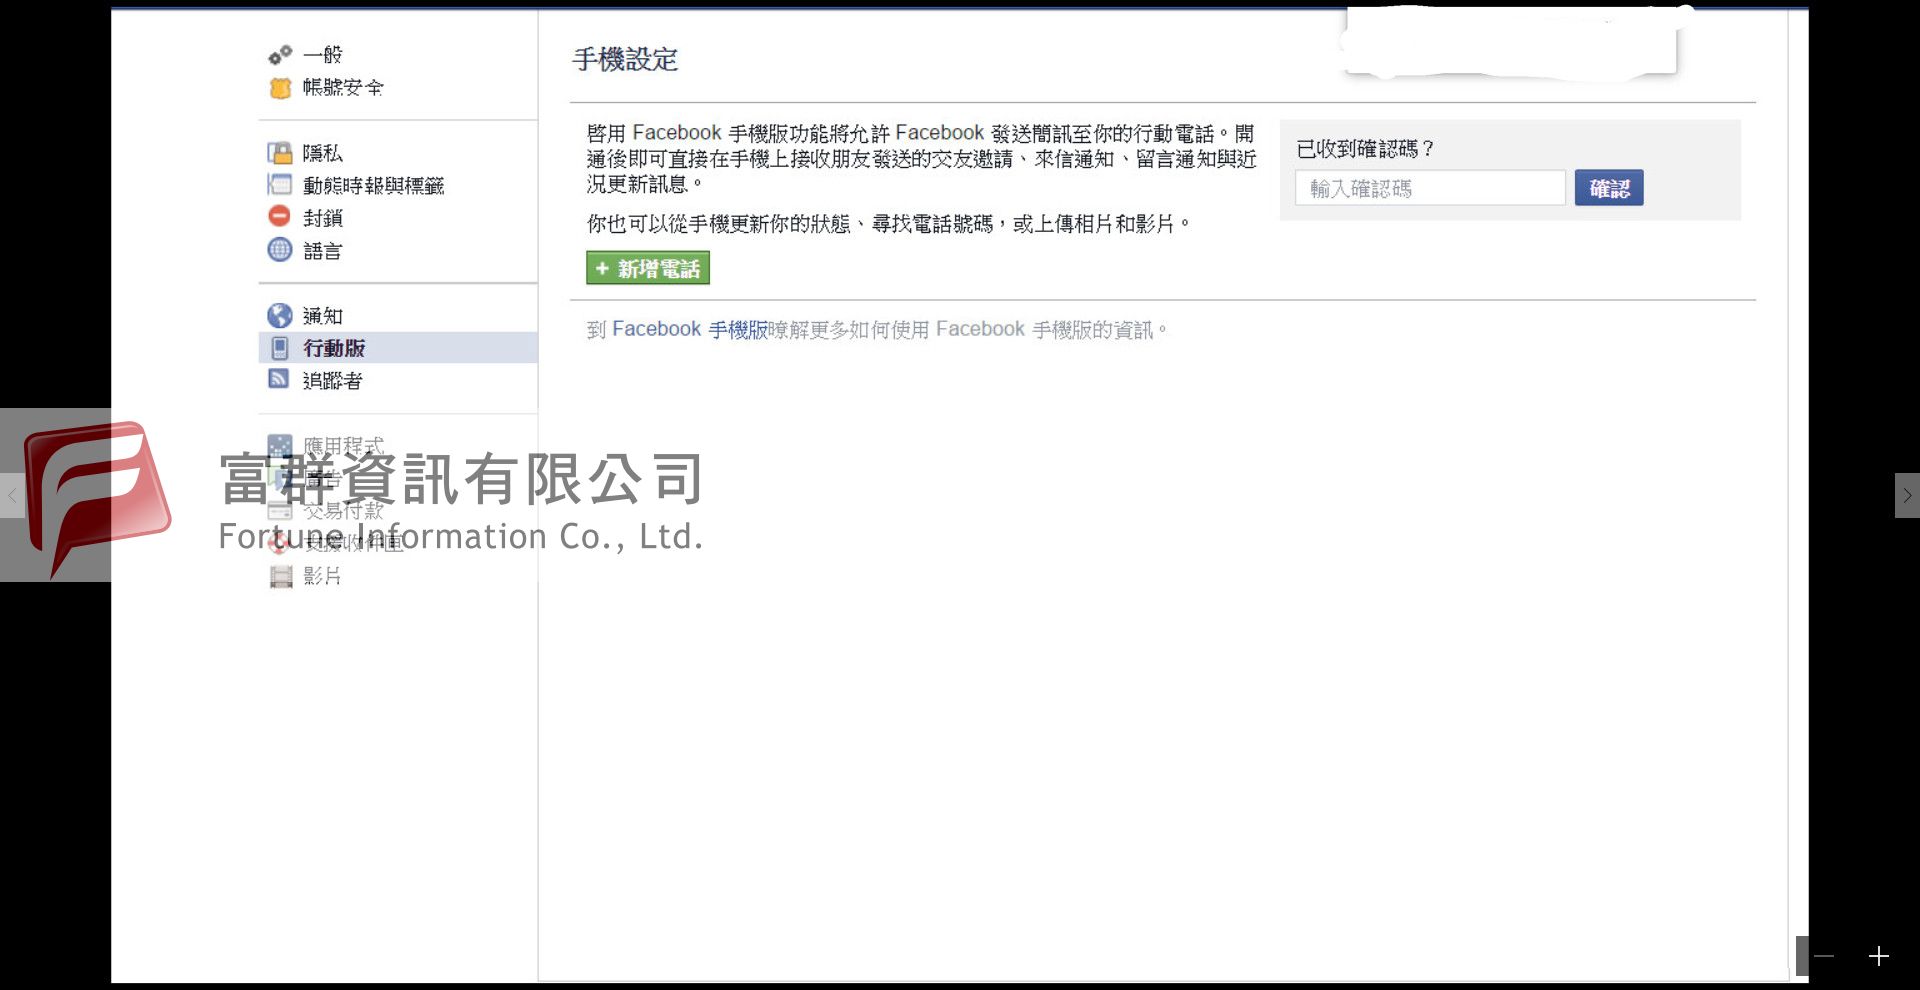Image resolution: width=1920 pixels, height=990 pixels.
Task: Click the green 新增電話 button
Action: pyautogui.click(x=648, y=268)
